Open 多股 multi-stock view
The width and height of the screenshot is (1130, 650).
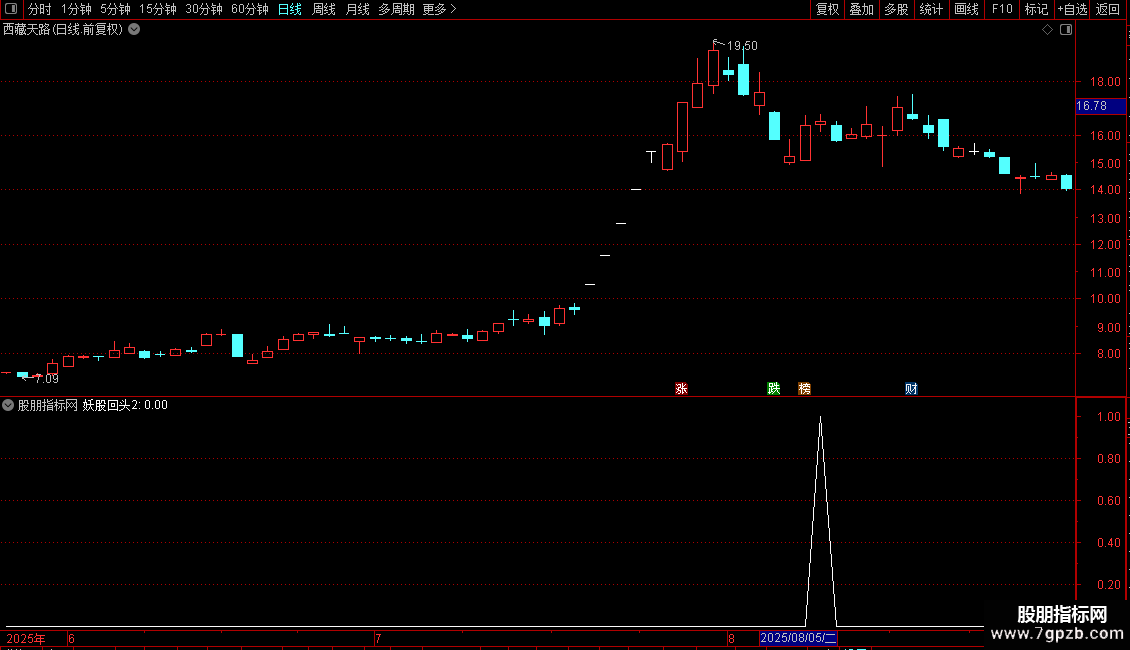pos(896,9)
